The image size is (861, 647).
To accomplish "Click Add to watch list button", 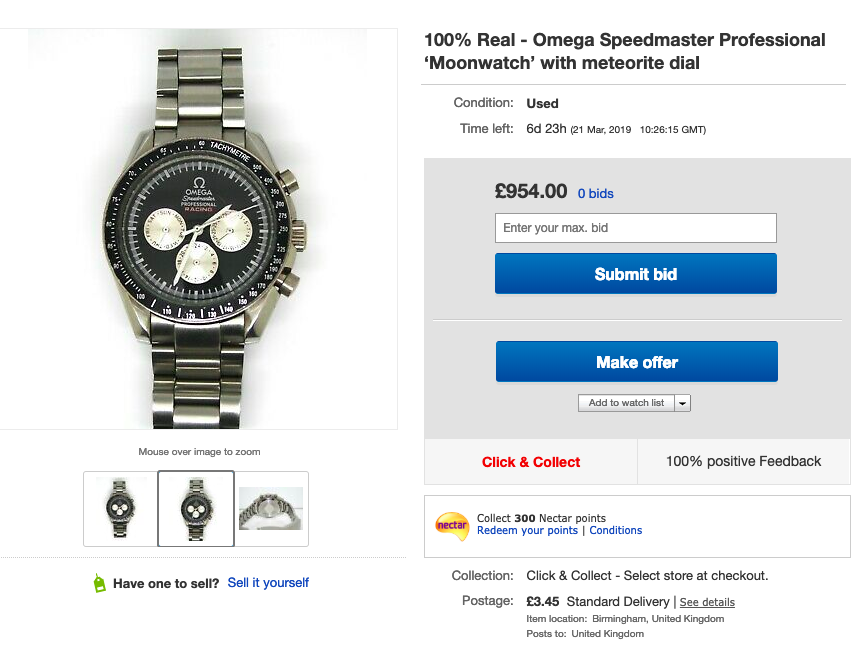I will tap(626, 403).
